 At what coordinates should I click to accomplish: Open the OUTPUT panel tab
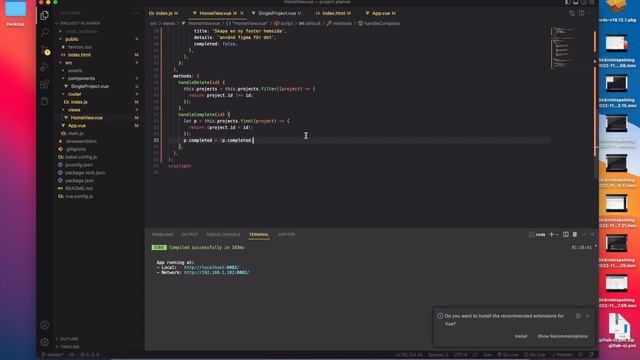point(189,235)
